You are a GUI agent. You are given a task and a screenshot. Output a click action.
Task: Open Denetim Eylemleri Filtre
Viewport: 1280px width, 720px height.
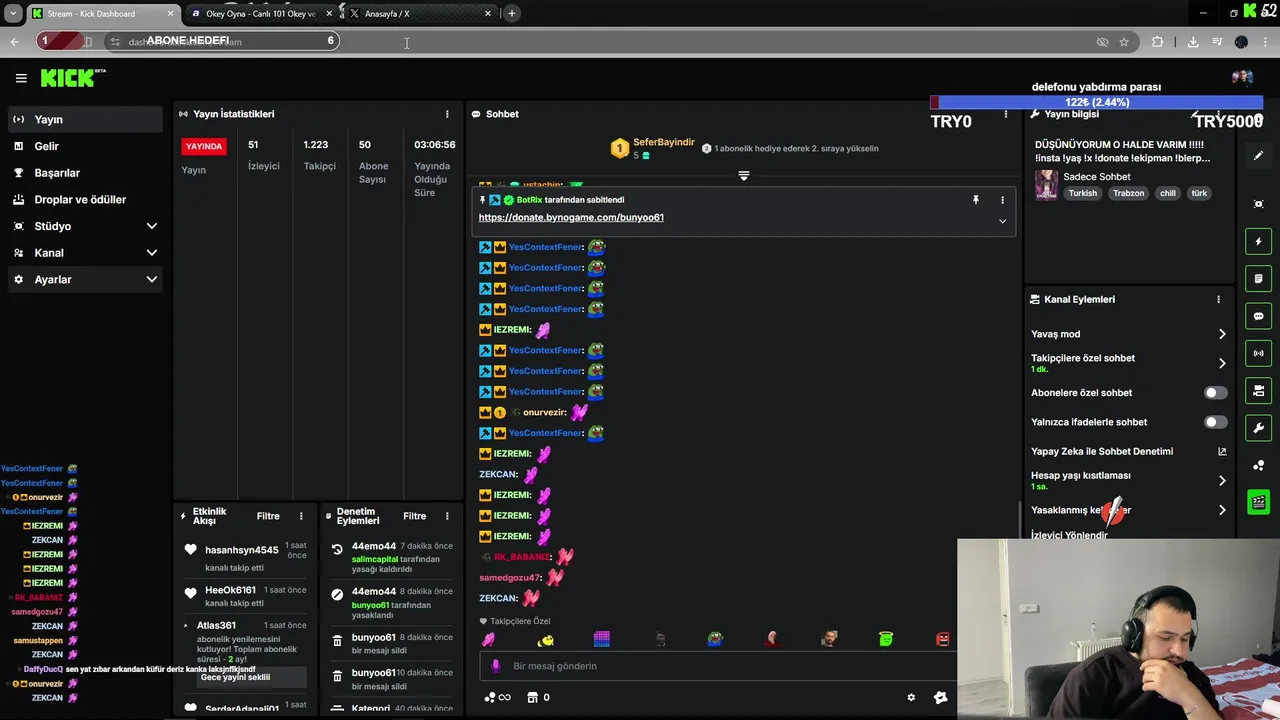click(414, 516)
